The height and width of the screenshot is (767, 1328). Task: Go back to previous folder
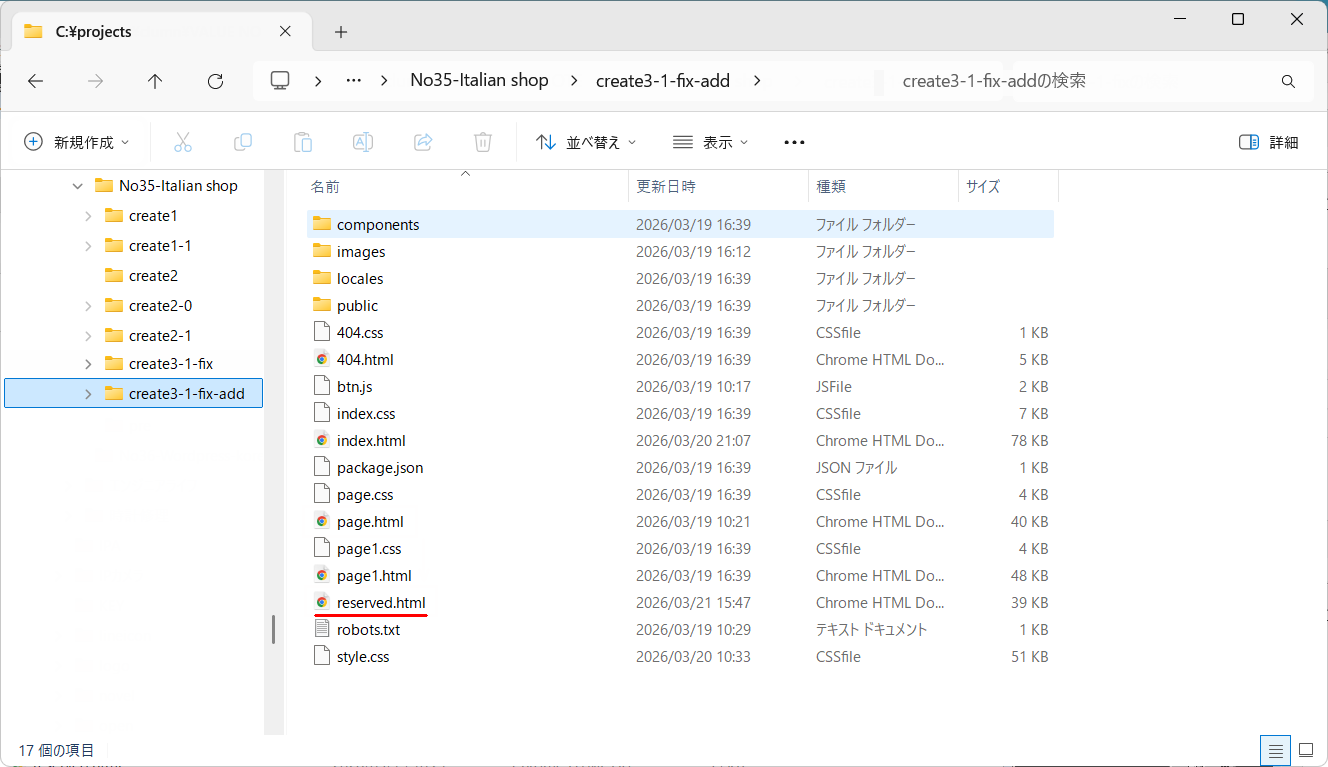point(36,81)
